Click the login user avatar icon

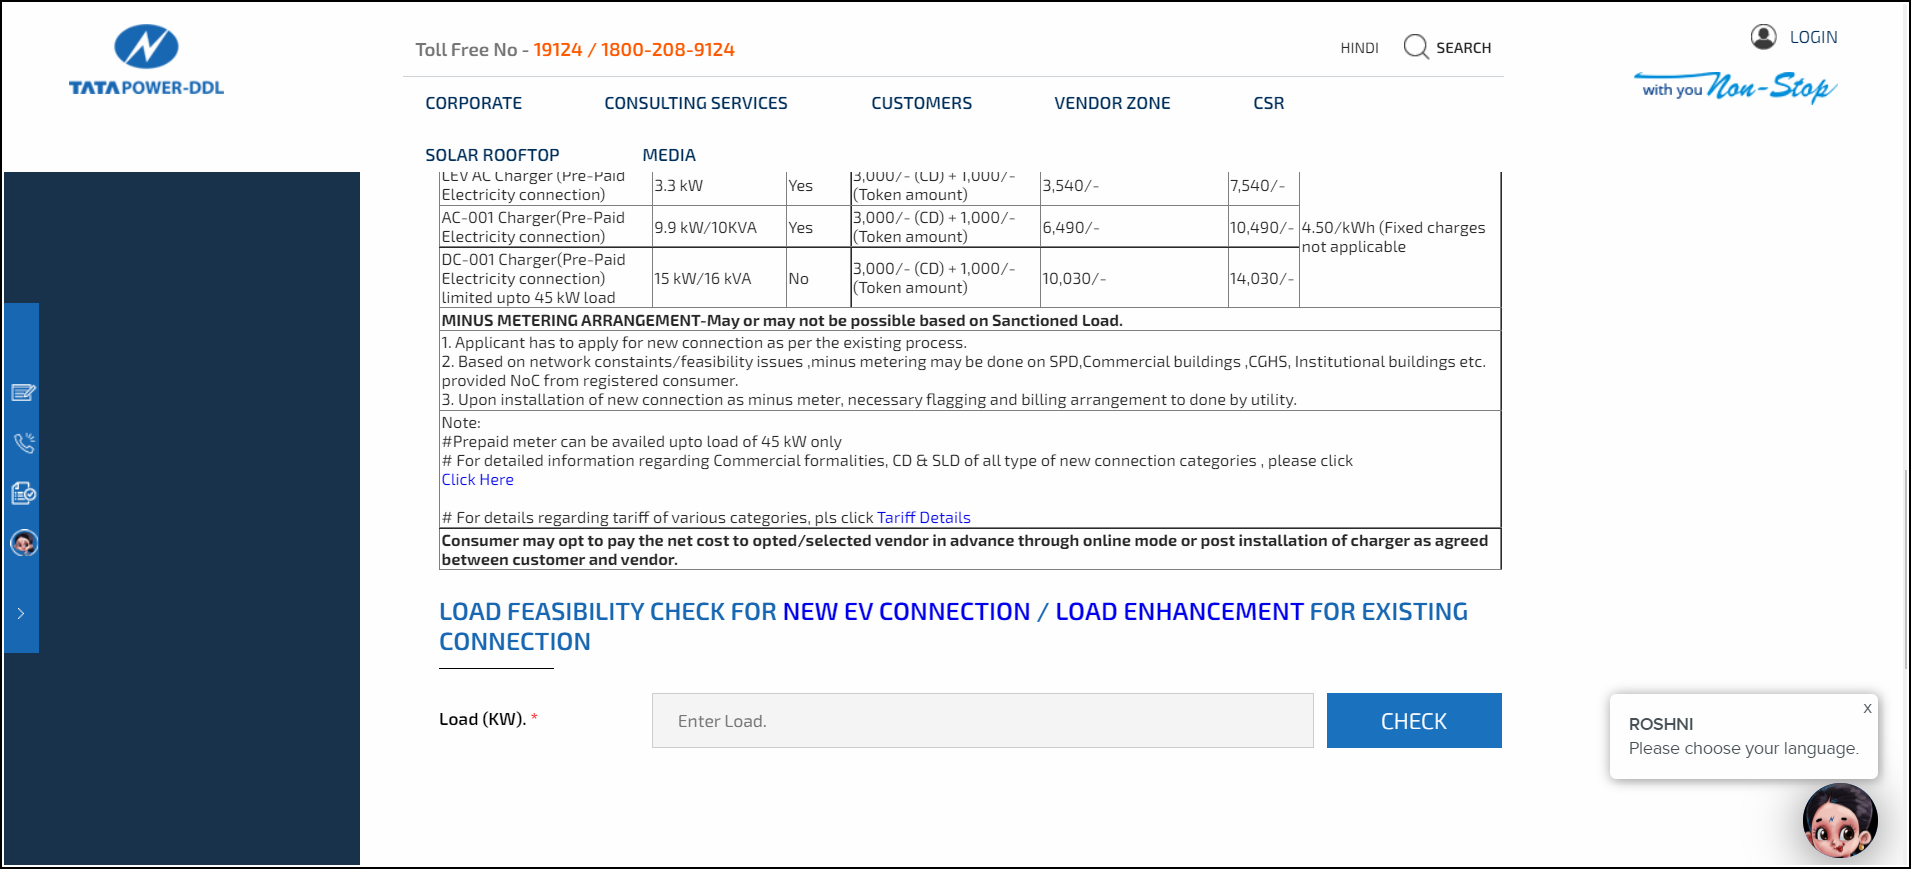click(x=1763, y=37)
